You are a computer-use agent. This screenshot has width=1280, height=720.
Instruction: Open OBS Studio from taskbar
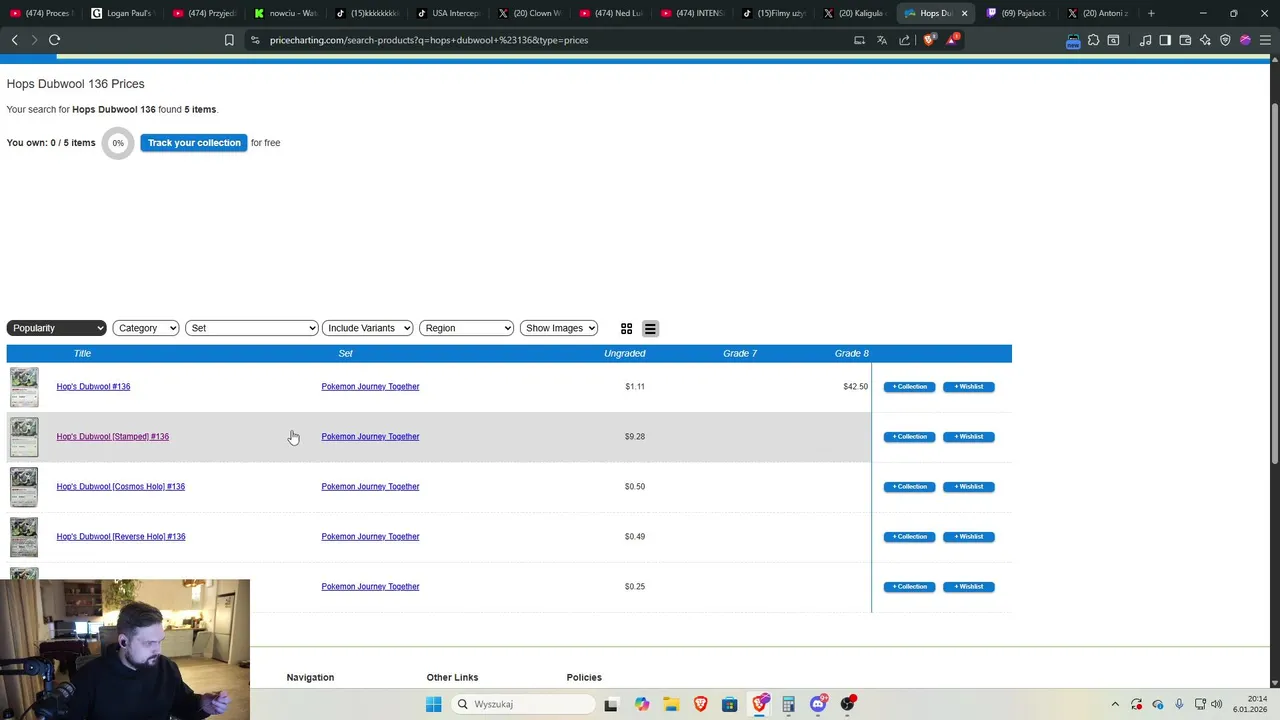848,704
